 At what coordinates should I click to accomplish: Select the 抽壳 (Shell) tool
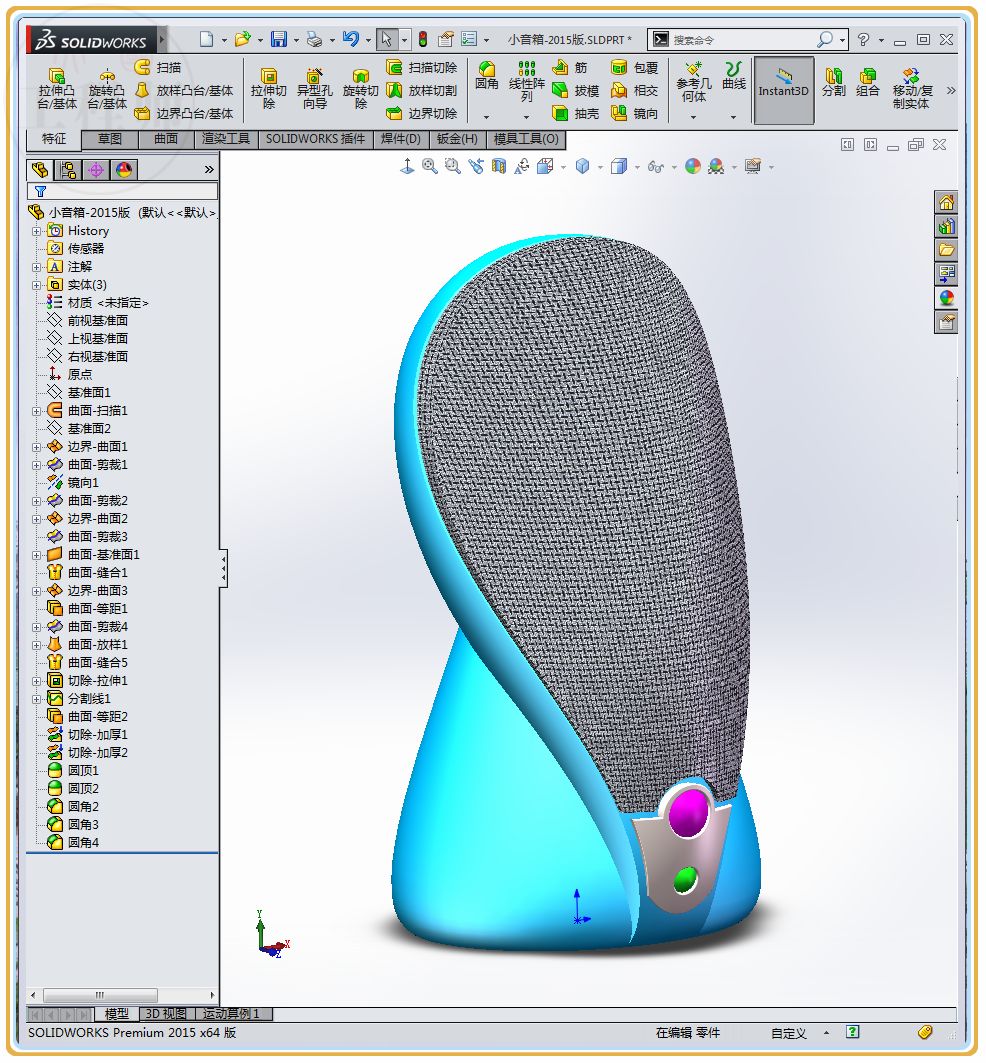tap(578, 113)
